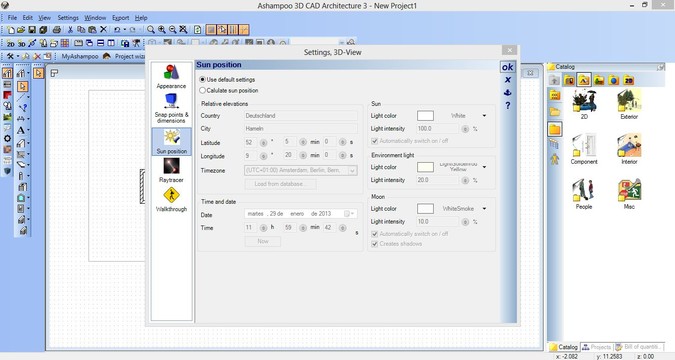Open the Walkthrough settings page
Image resolution: width=675 pixels, height=360 pixels.
(x=171, y=199)
